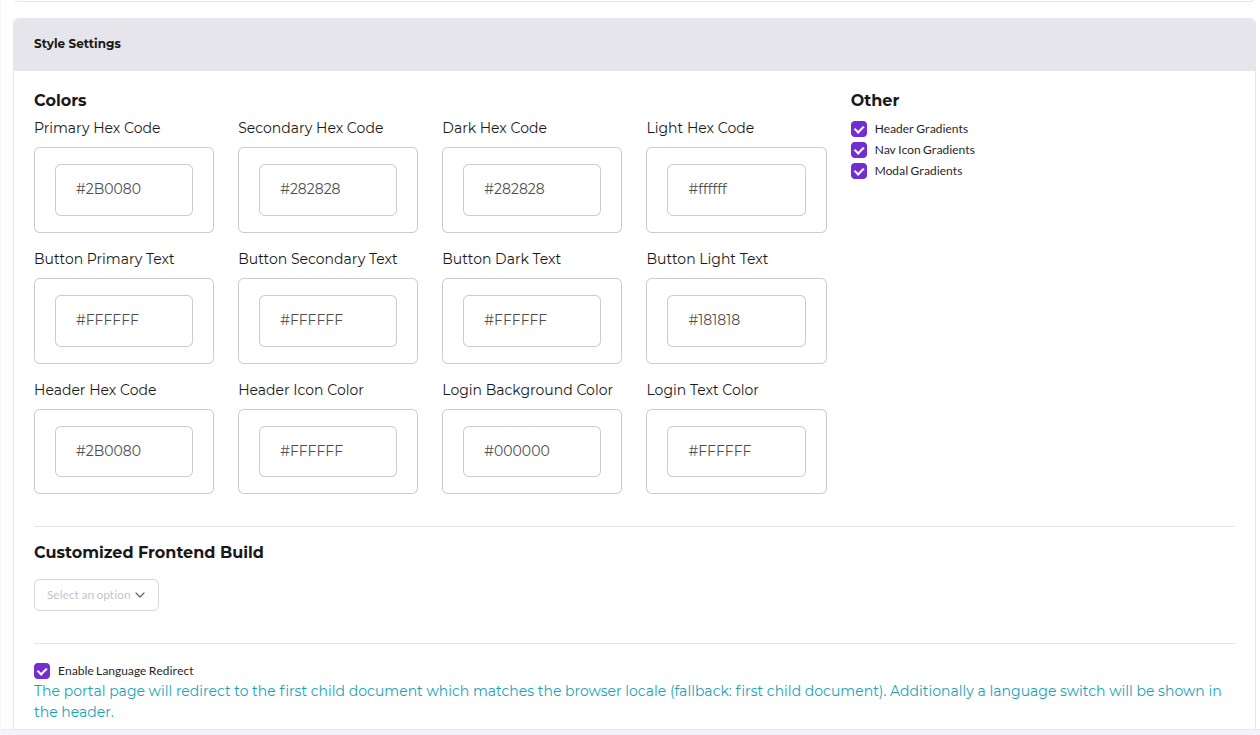
Task: Select the Primary Hex Code label
Action: [x=97, y=128]
